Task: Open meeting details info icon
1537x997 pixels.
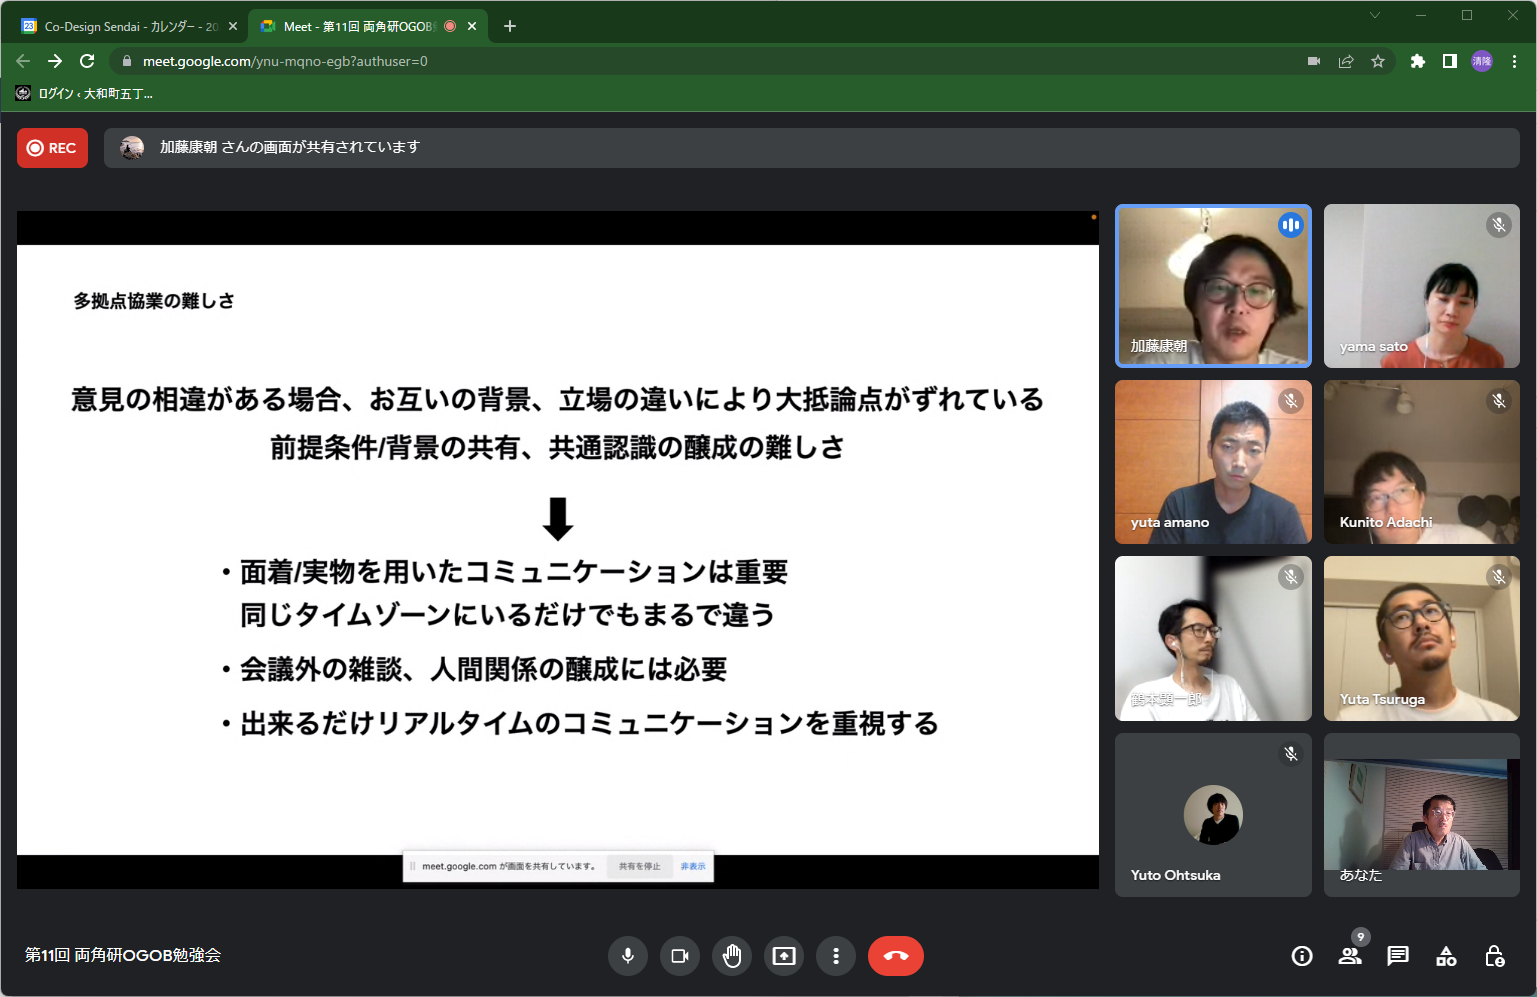Action: click(1302, 956)
